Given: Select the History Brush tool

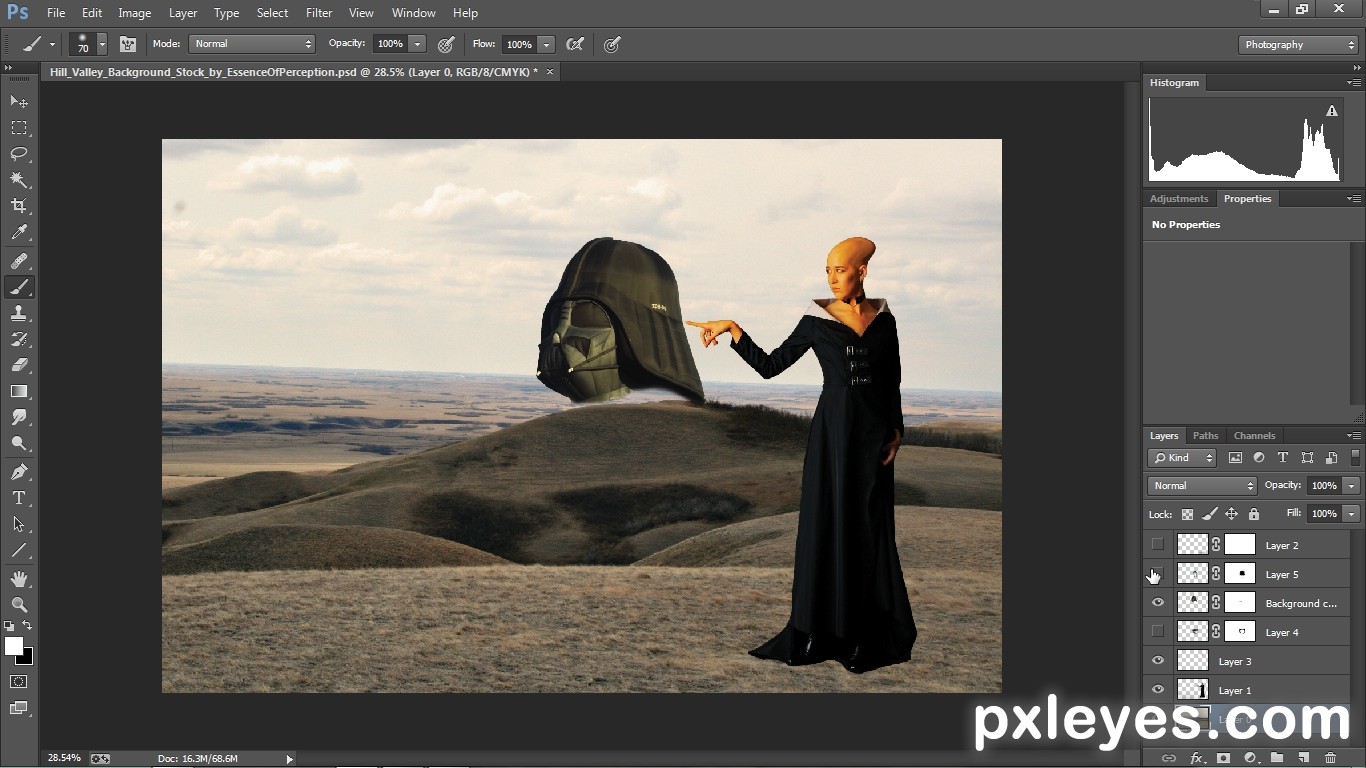Looking at the screenshot, I should 19,339.
